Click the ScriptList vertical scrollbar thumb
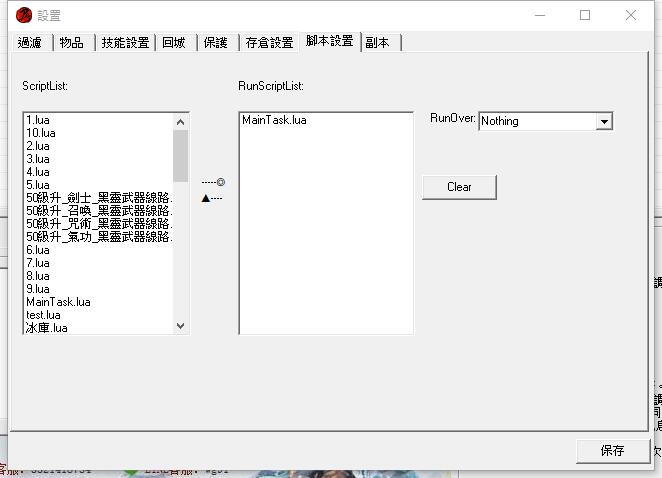 180,155
